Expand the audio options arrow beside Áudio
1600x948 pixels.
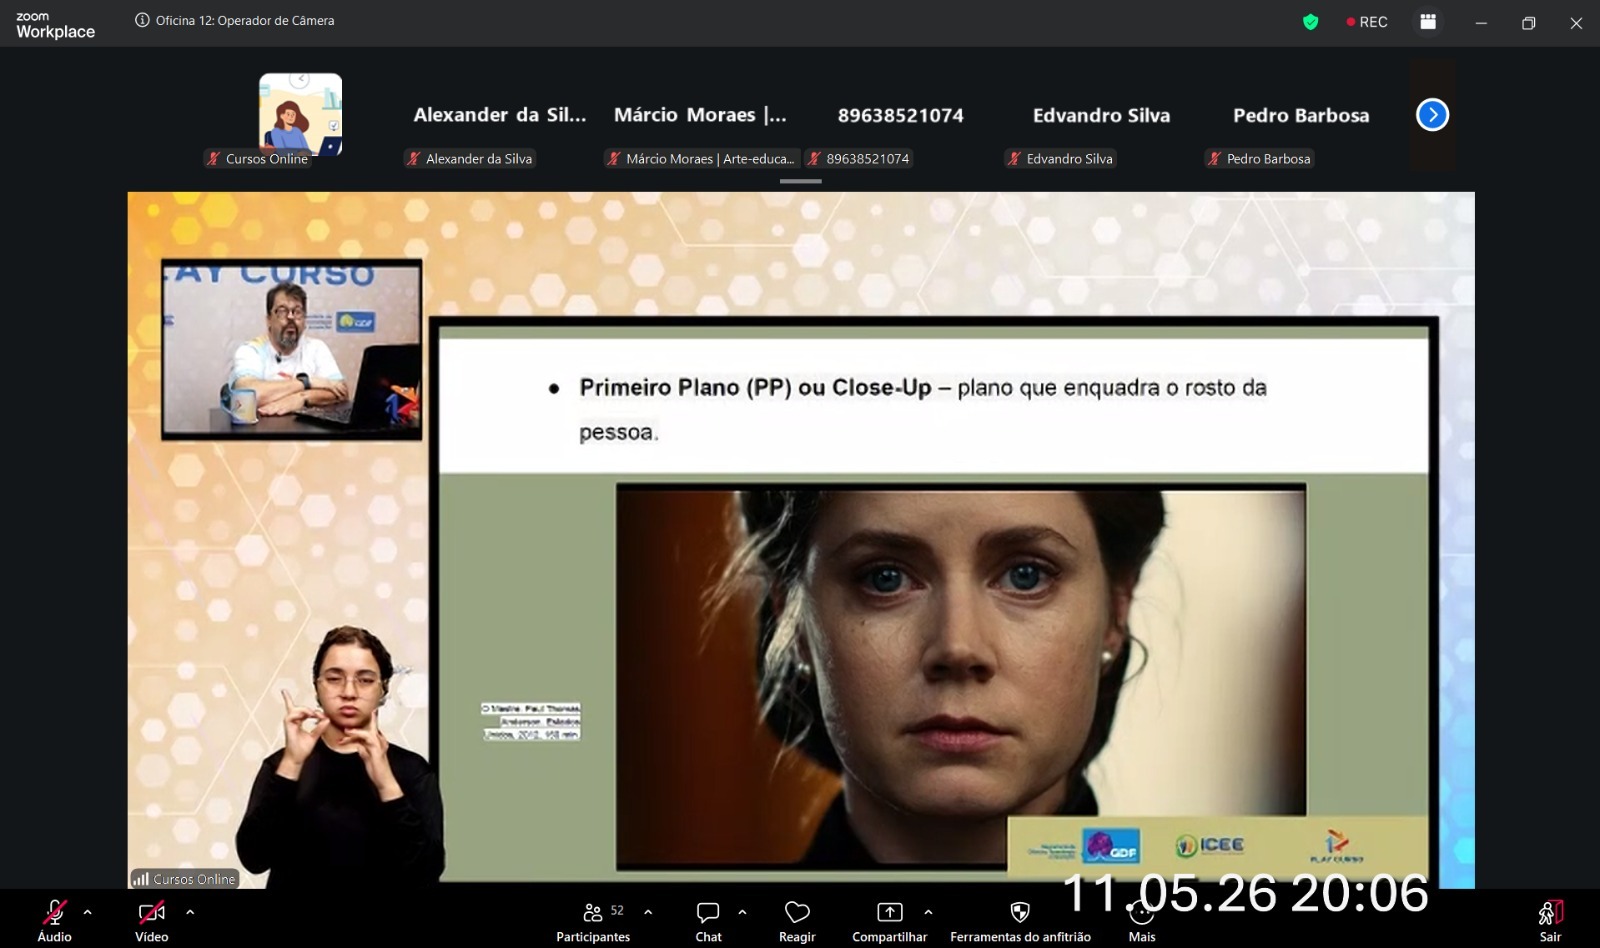click(88, 912)
